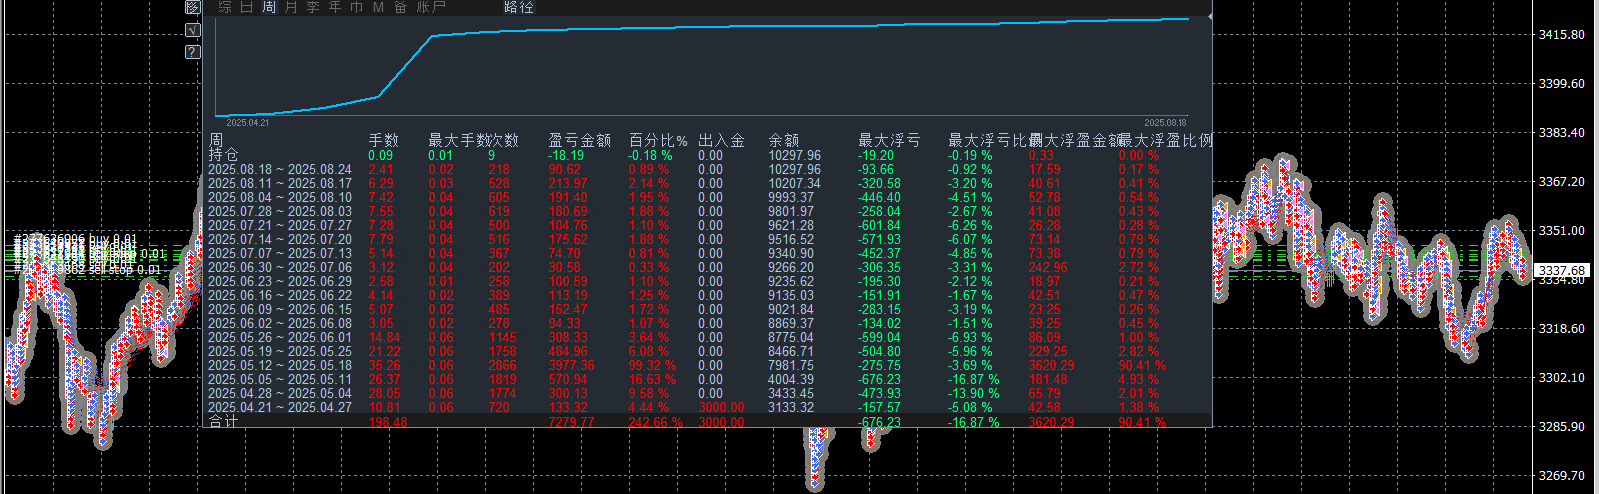
Task: Click the 盈亏金额 column header
Action: (x=580, y=141)
